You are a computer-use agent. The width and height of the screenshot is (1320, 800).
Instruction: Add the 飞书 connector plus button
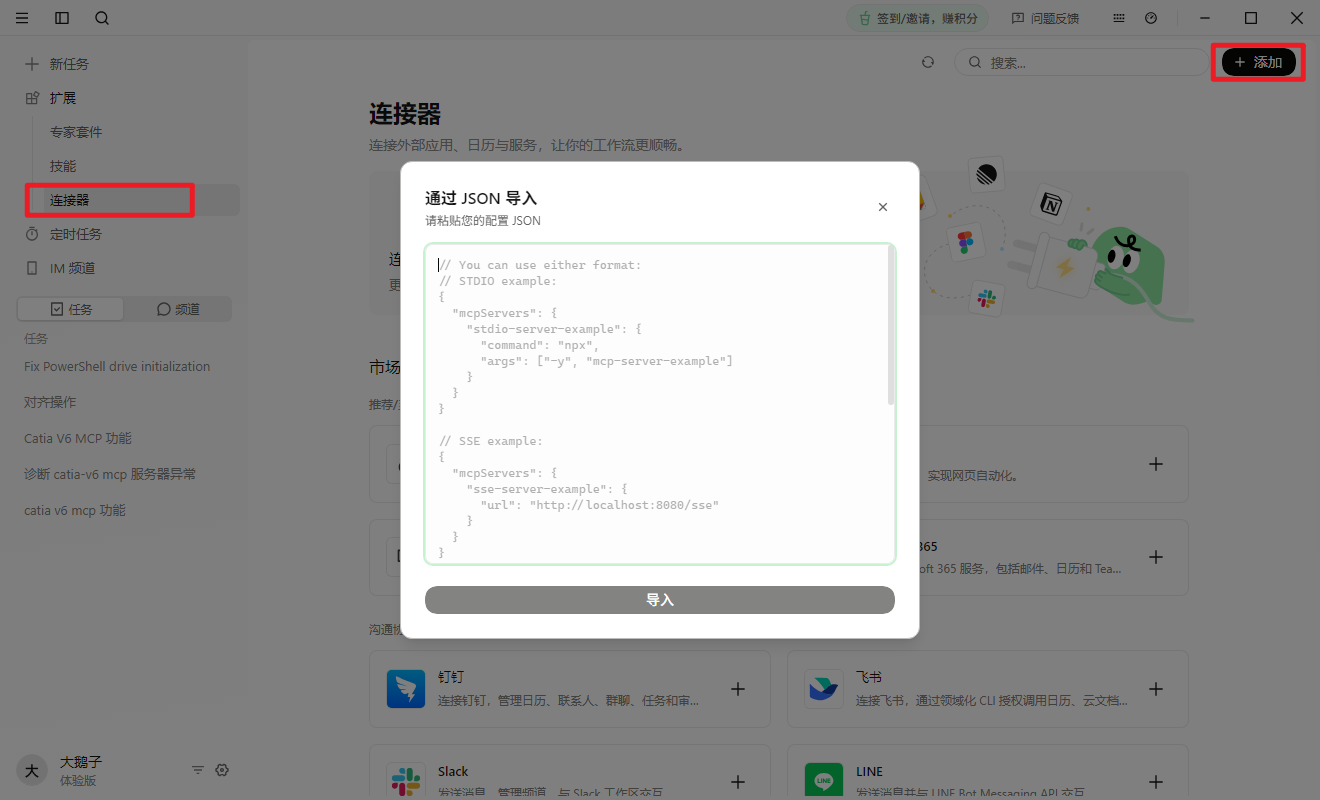pyautogui.click(x=1156, y=689)
